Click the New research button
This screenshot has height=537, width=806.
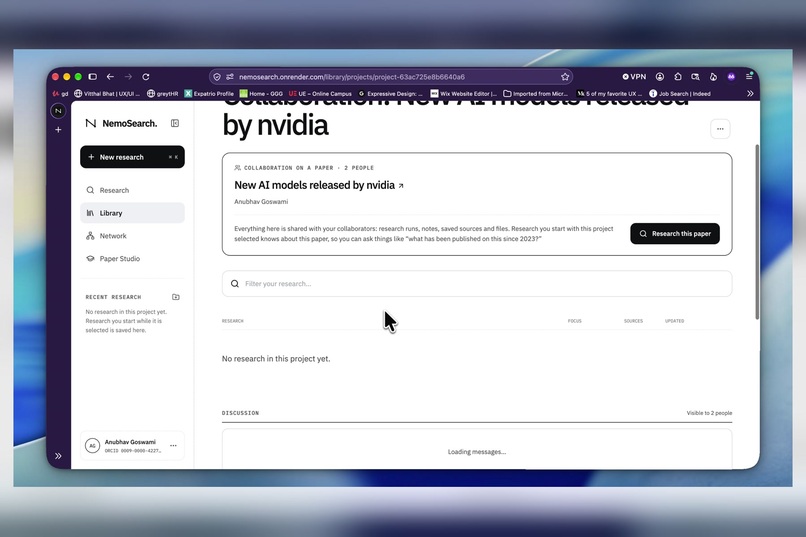[x=132, y=157]
